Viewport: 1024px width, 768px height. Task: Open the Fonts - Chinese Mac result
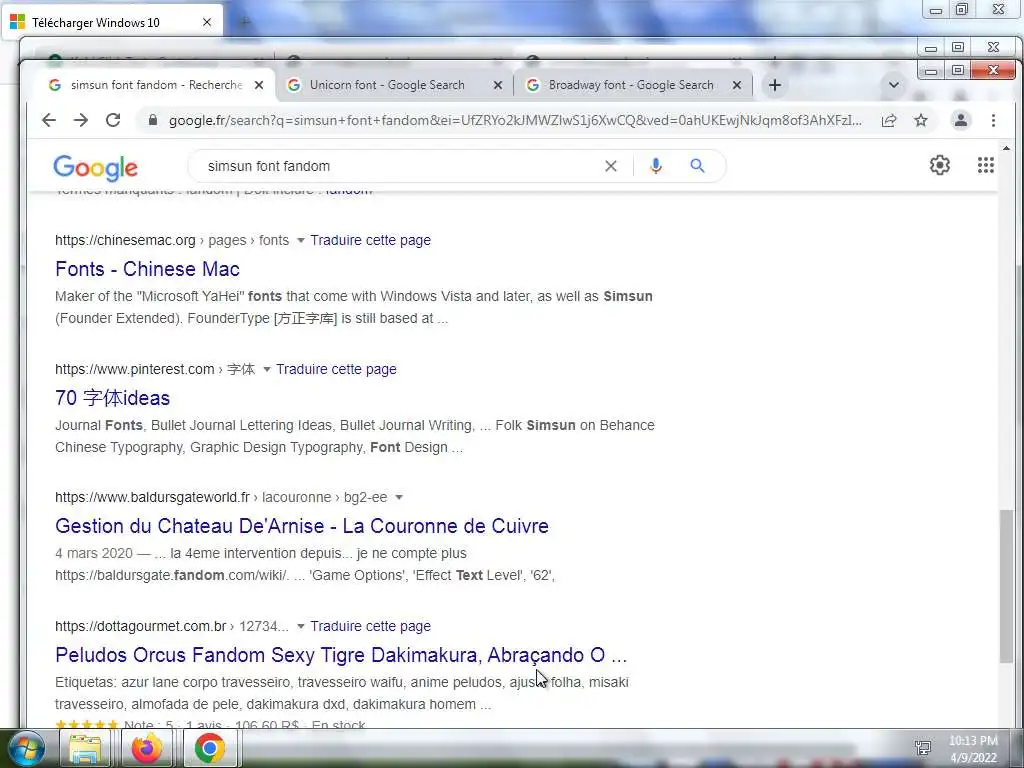pos(148,269)
